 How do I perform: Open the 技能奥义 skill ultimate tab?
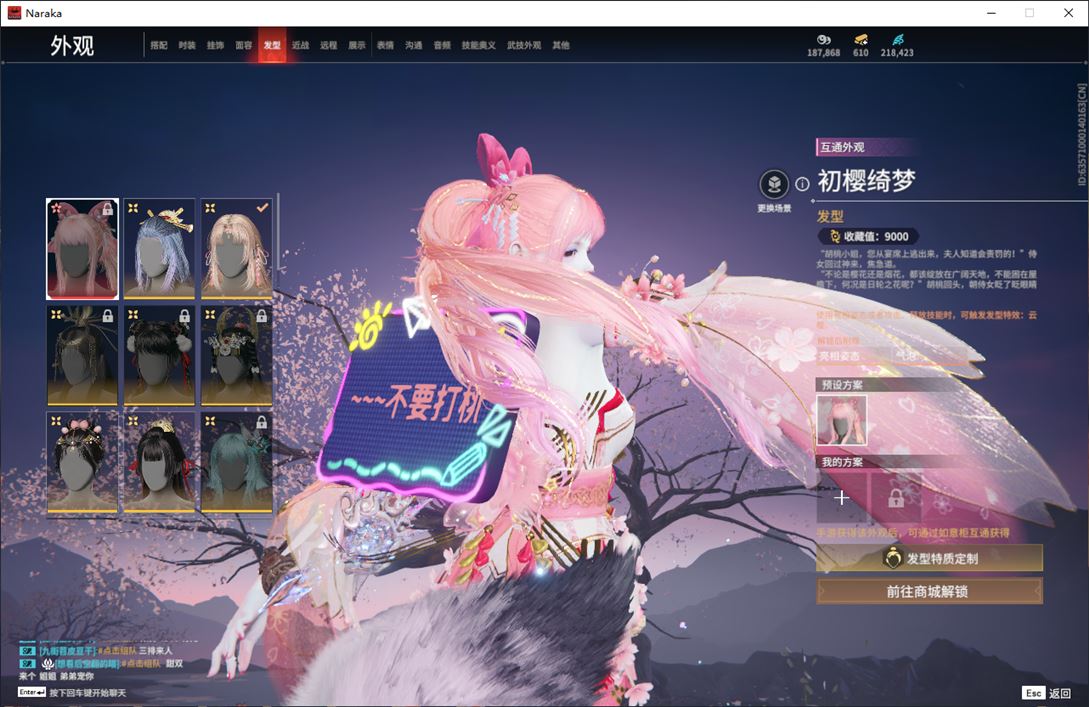click(479, 45)
